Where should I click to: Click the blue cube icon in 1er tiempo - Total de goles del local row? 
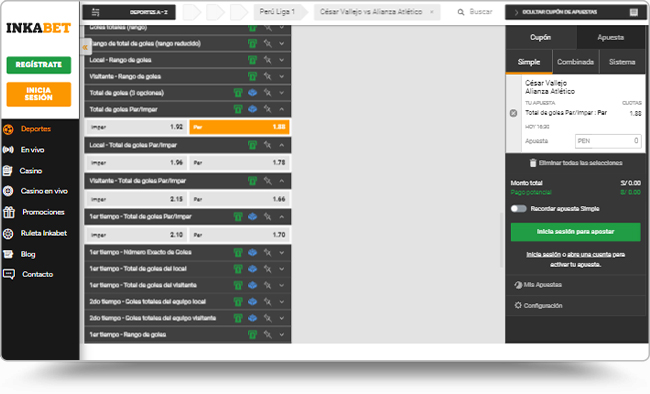click(252, 269)
